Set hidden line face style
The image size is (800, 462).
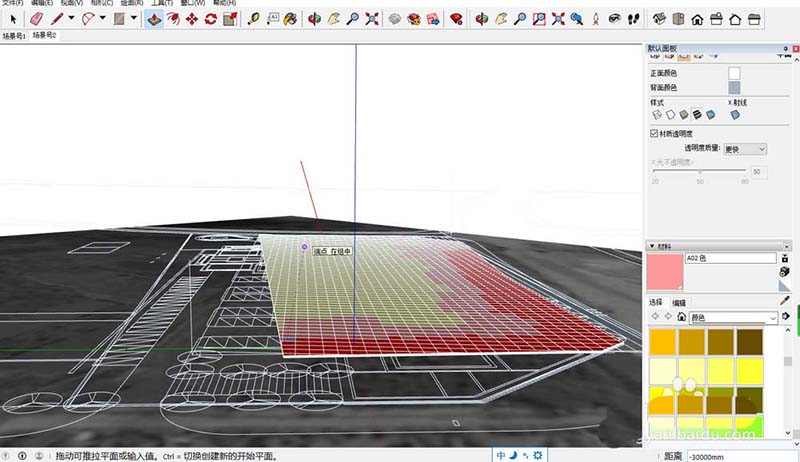[x=670, y=115]
